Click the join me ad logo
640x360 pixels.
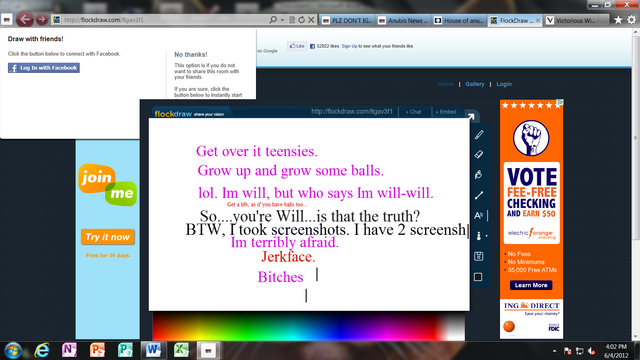(107, 184)
